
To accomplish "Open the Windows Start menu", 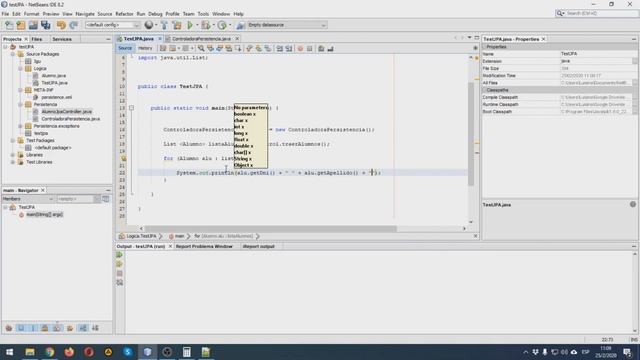I will tap(9, 352).
